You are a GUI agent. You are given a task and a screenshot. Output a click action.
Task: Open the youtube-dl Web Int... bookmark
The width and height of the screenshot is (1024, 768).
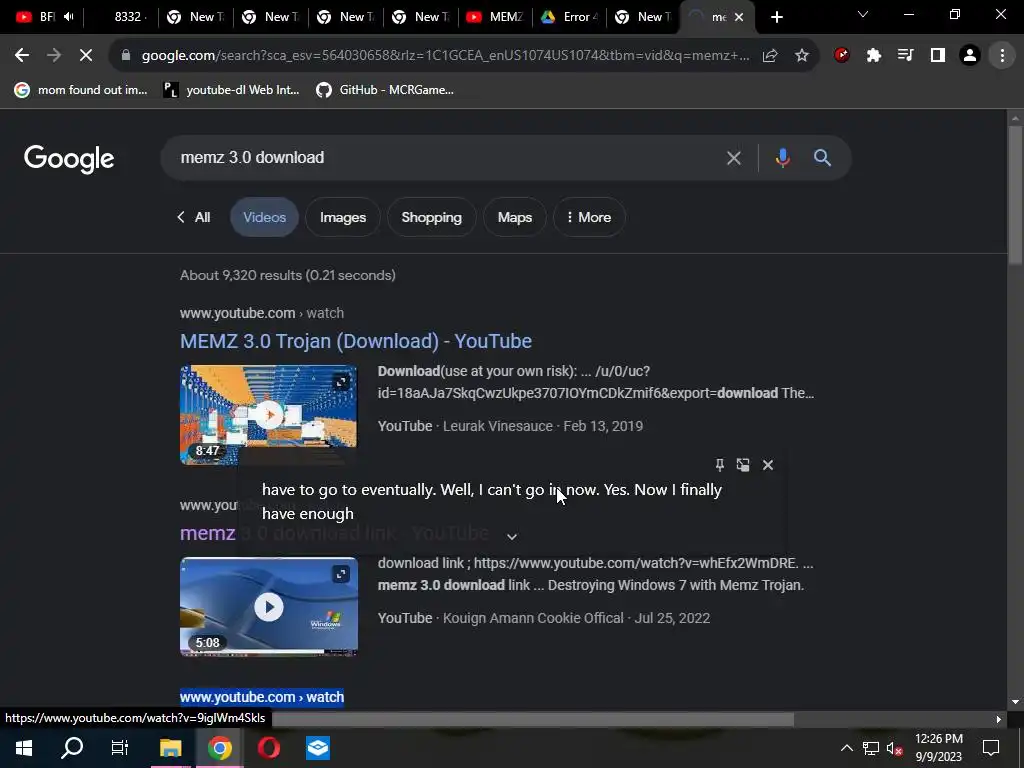231,90
